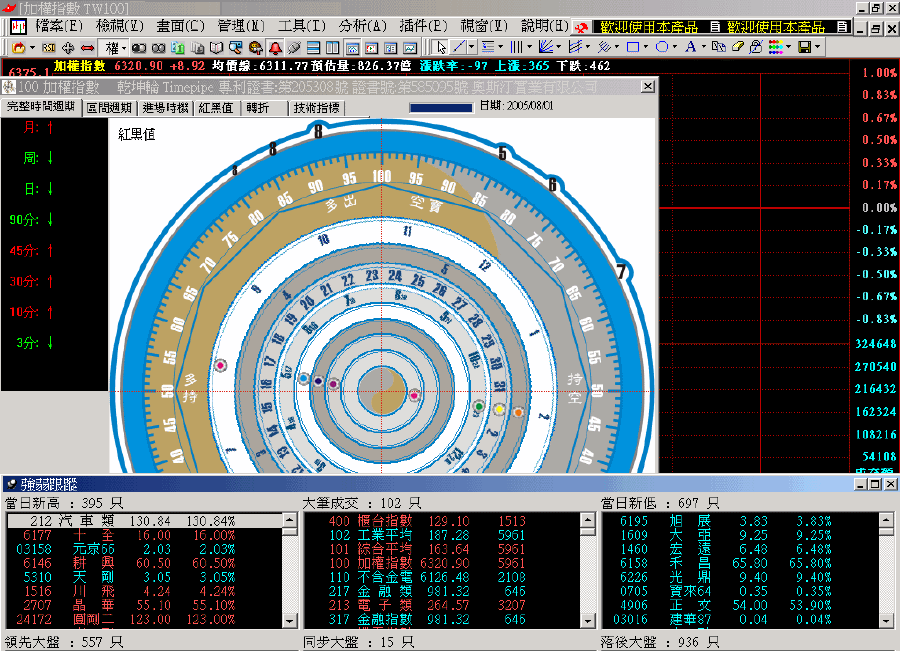900x651 pixels.
Task: Click the open book icon
Action: pos(217,47)
